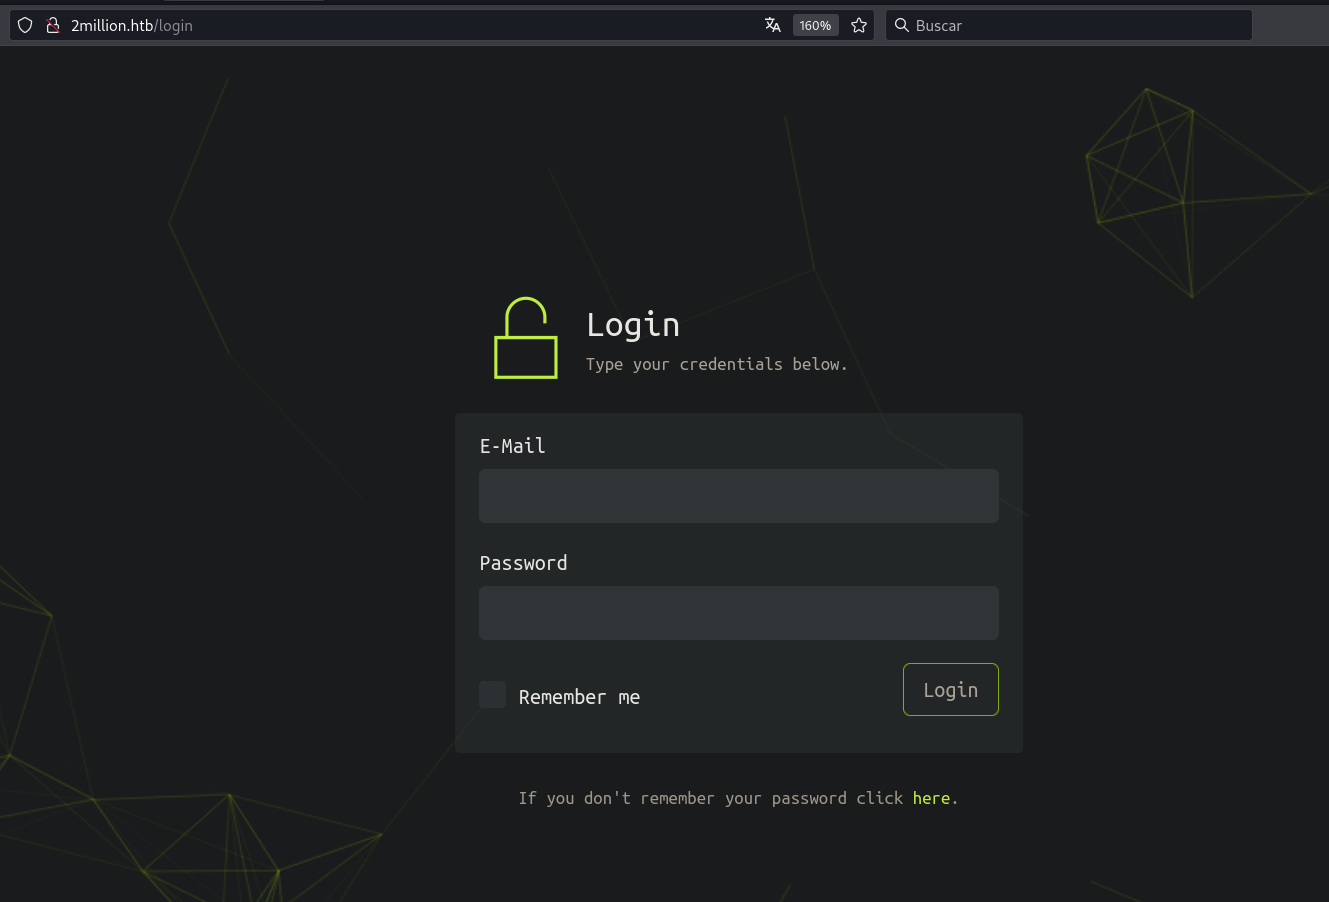1329x902 pixels.
Task: Click the Buscar search box
Action: pyautogui.click(x=1075, y=25)
